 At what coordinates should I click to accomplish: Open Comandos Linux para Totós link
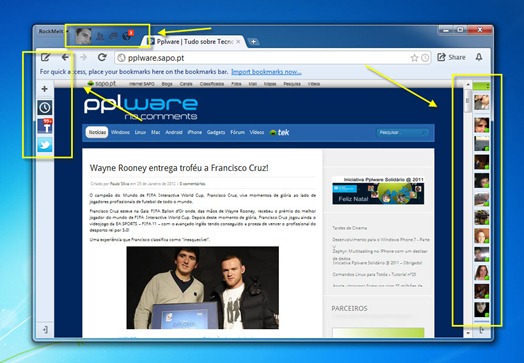tap(374, 274)
